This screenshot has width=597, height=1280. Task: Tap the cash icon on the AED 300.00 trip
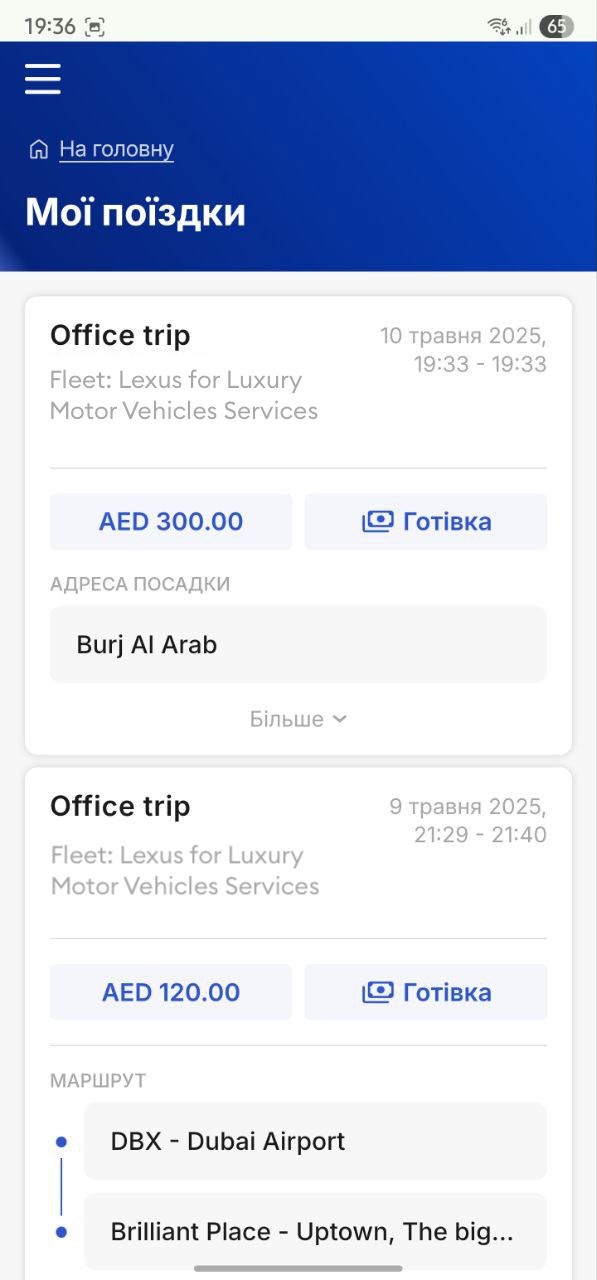378,521
